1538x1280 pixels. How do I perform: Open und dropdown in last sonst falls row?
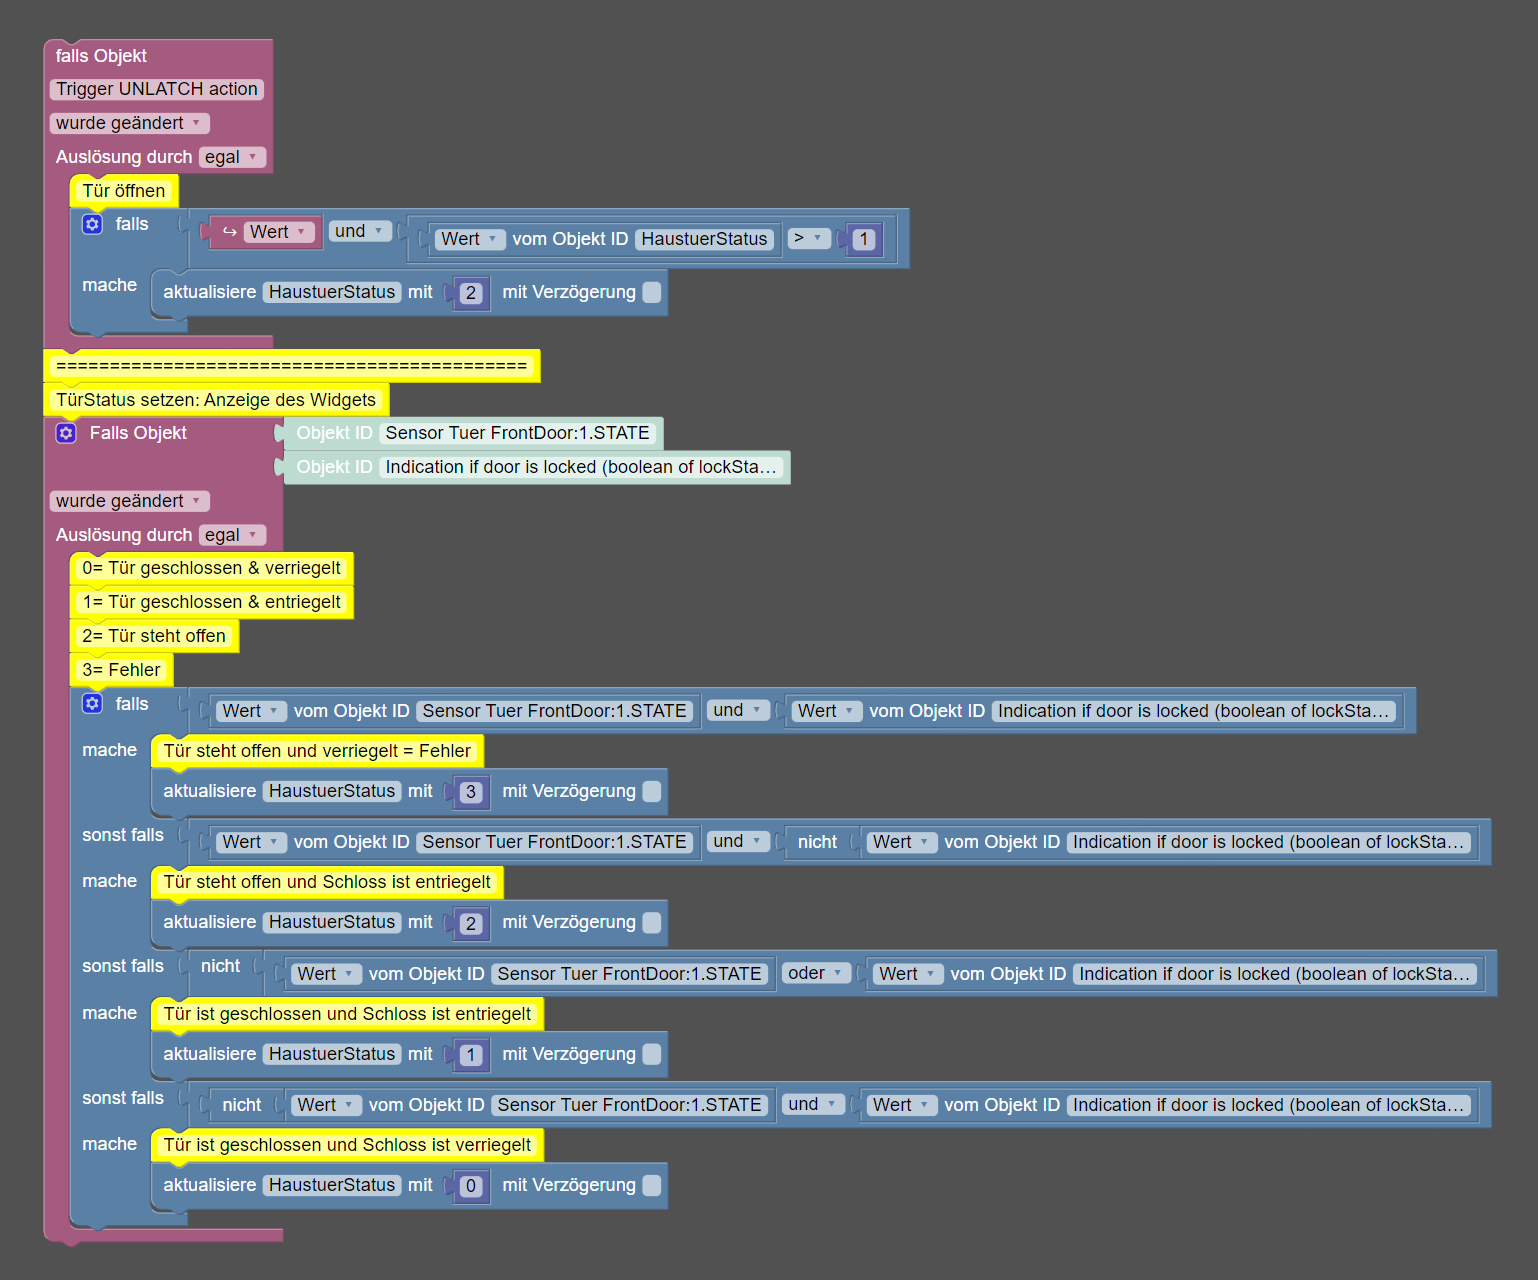point(813,1104)
